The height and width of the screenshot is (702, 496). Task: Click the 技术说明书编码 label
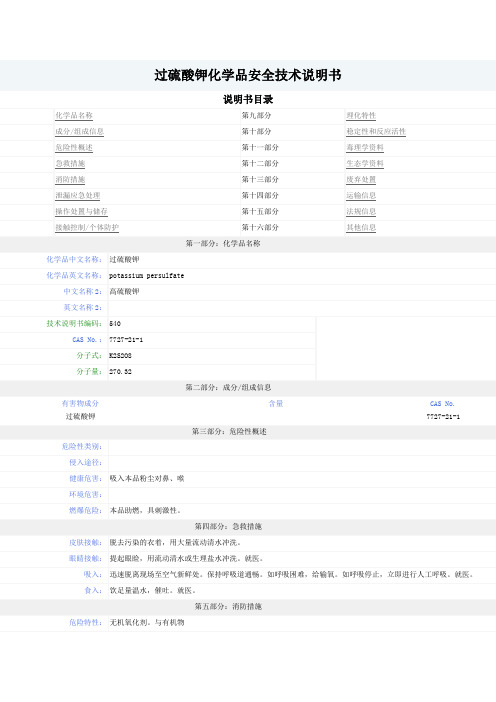(x=74, y=324)
